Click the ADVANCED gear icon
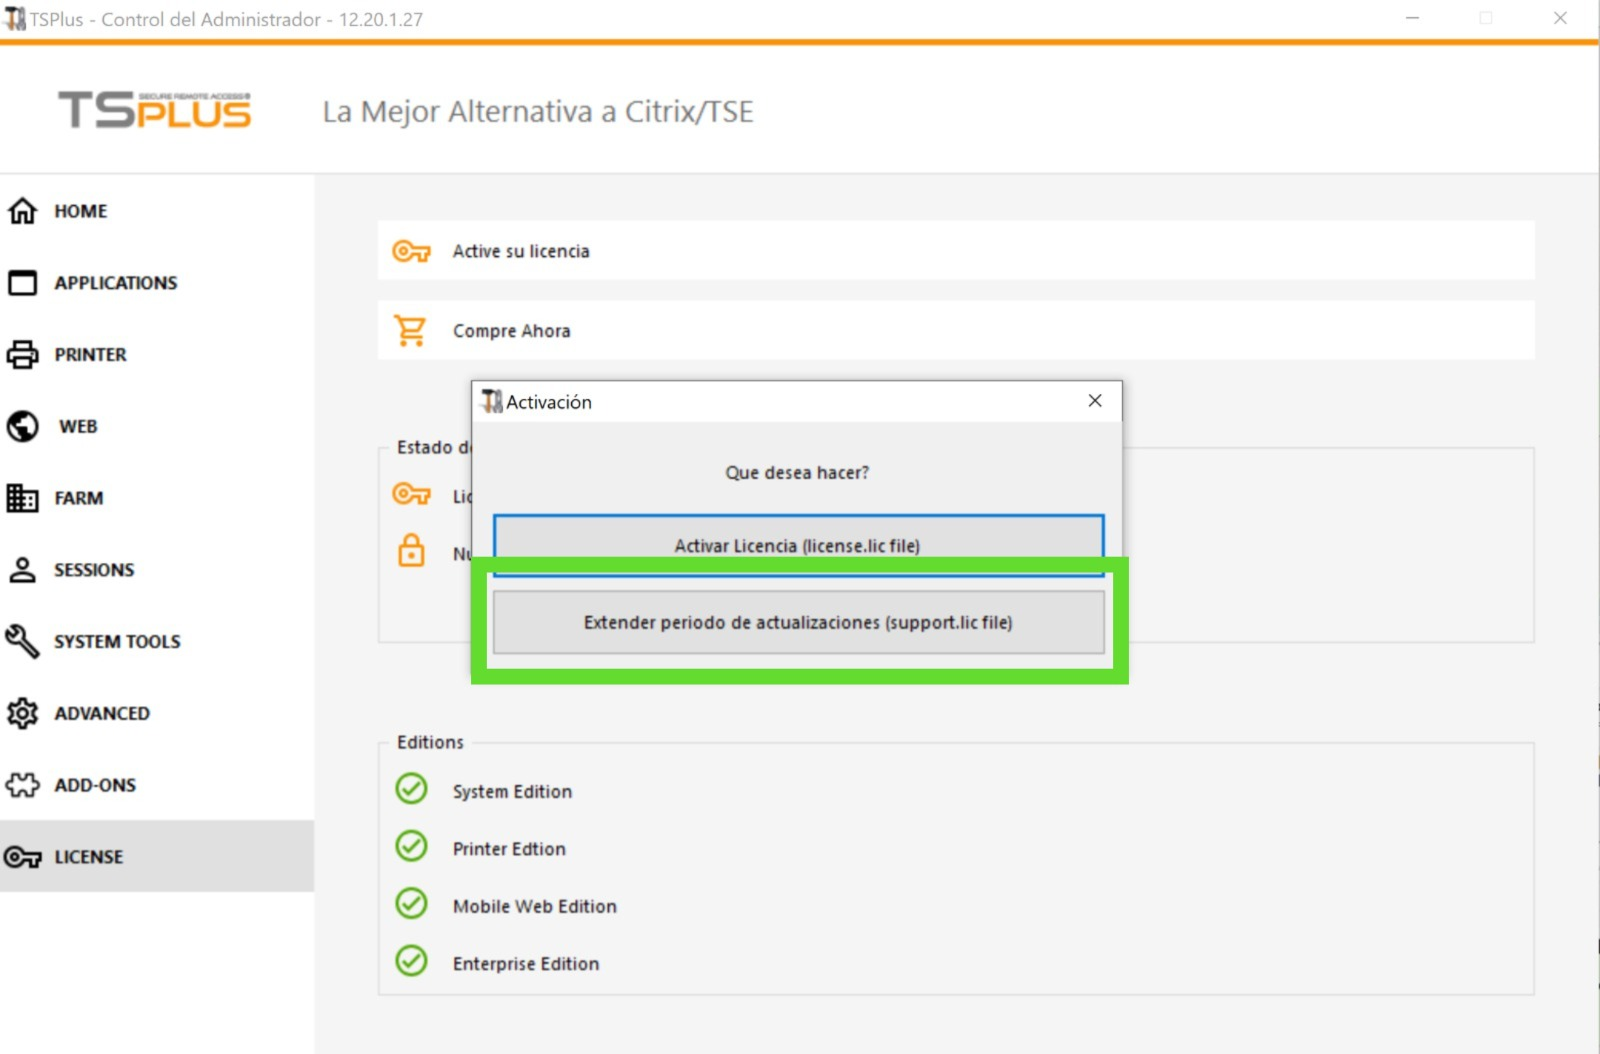 coord(22,713)
